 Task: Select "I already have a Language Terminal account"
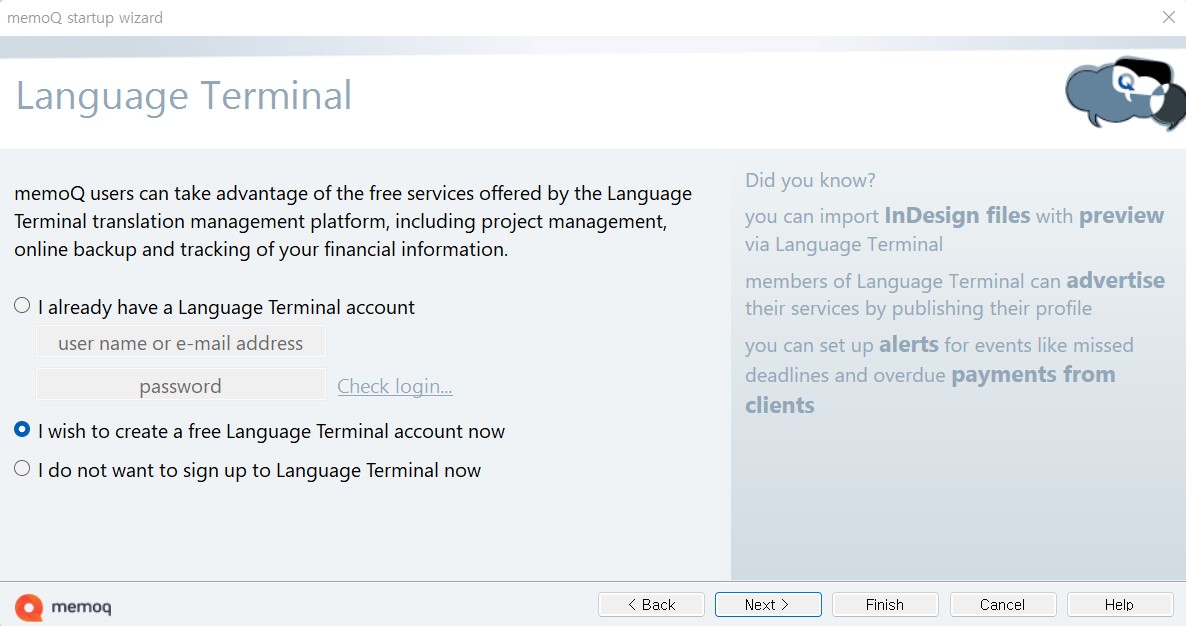(x=22, y=306)
